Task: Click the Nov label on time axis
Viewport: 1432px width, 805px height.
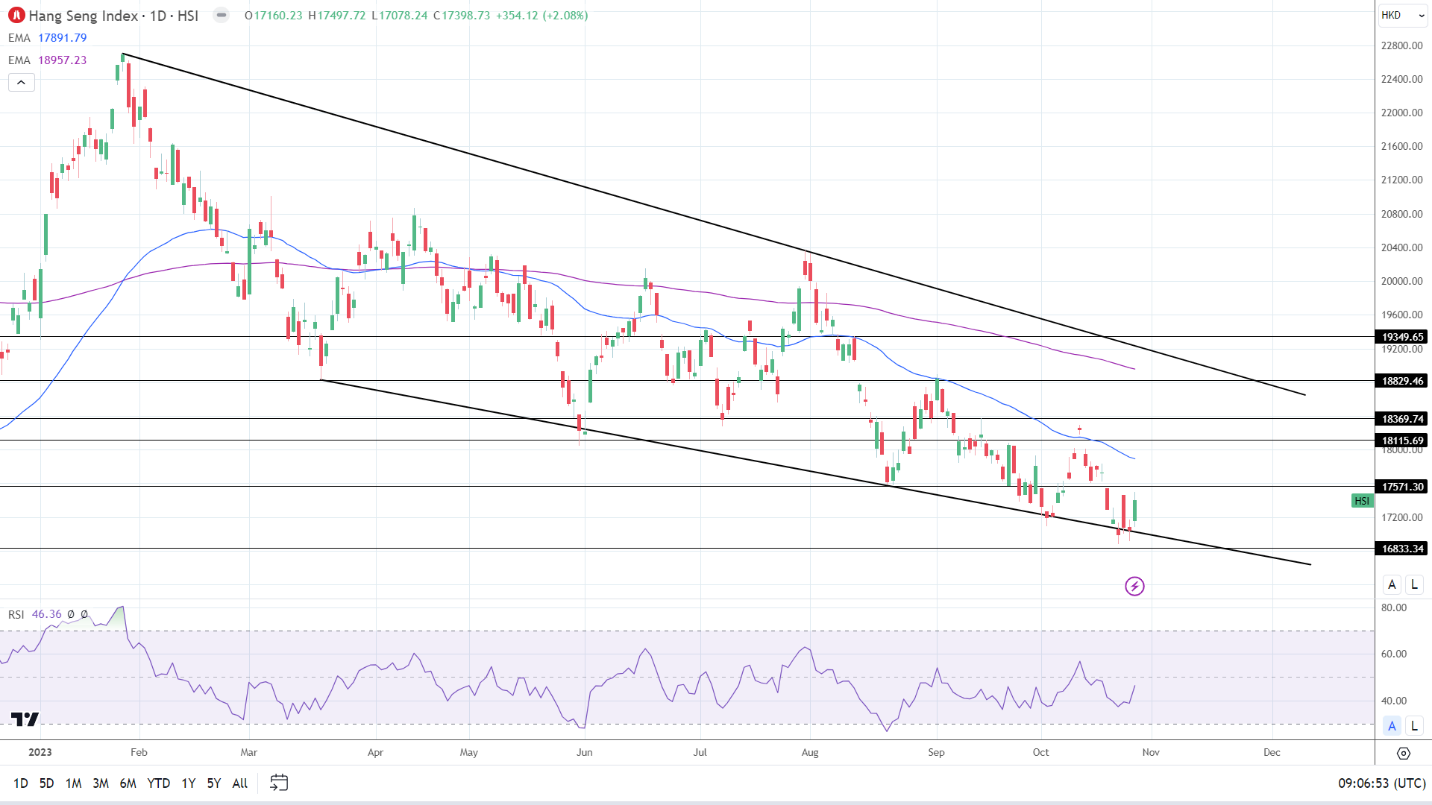Action: pyautogui.click(x=1149, y=751)
